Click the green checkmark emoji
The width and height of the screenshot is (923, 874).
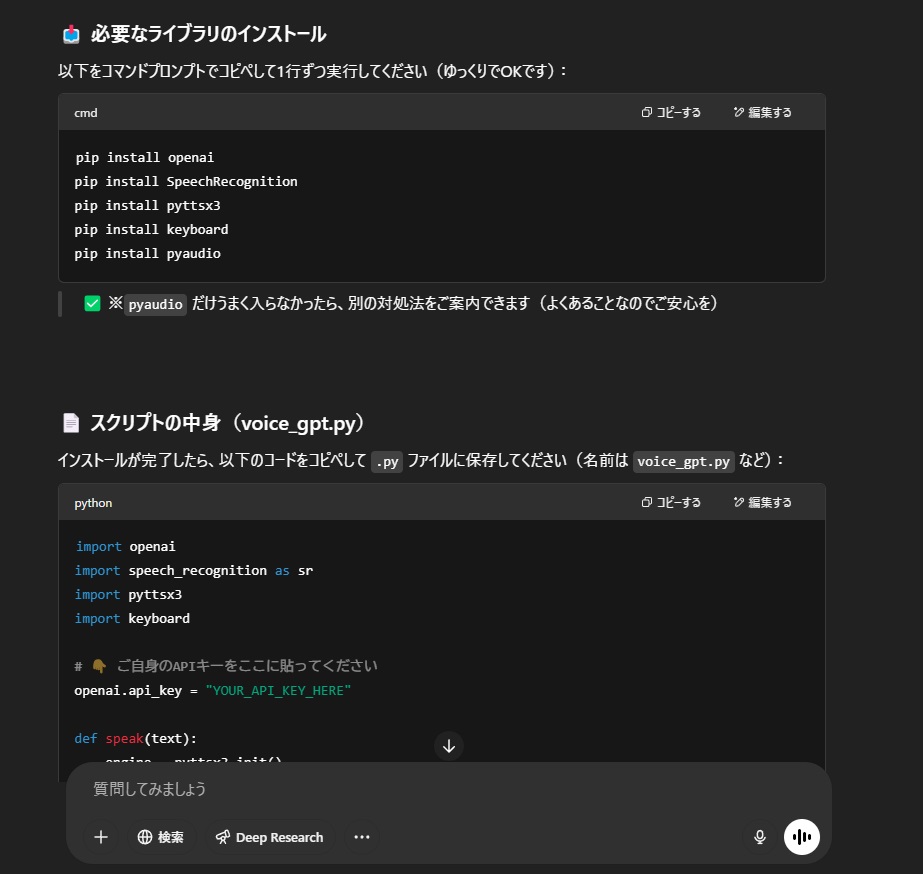(x=92, y=304)
